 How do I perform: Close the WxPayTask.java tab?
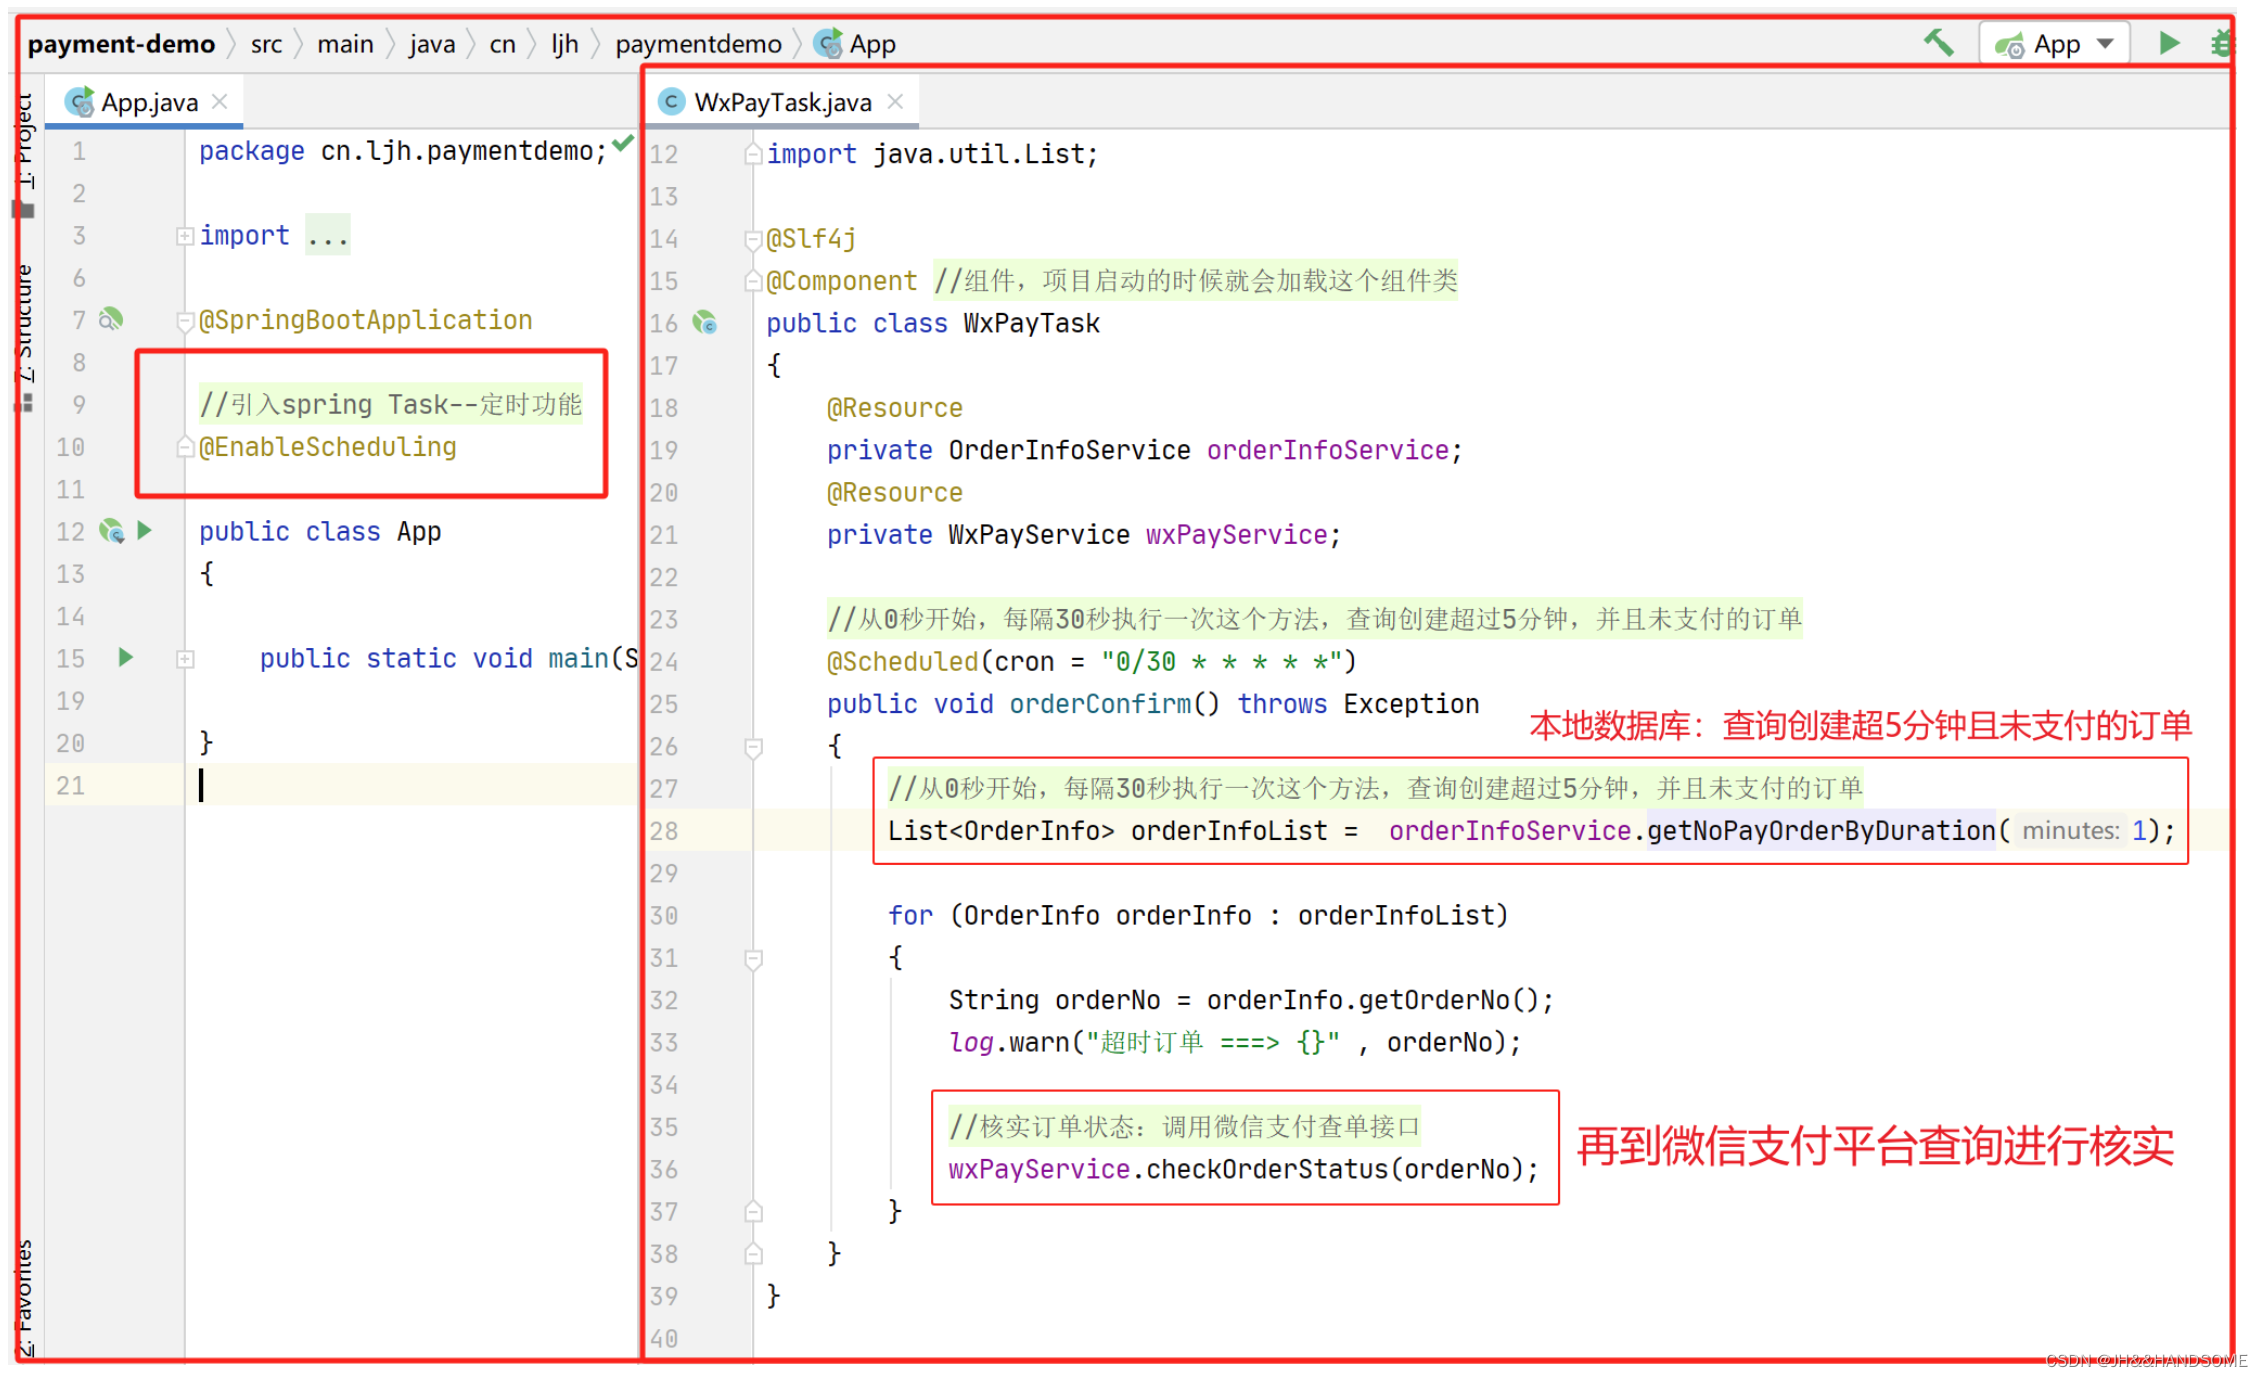896,102
